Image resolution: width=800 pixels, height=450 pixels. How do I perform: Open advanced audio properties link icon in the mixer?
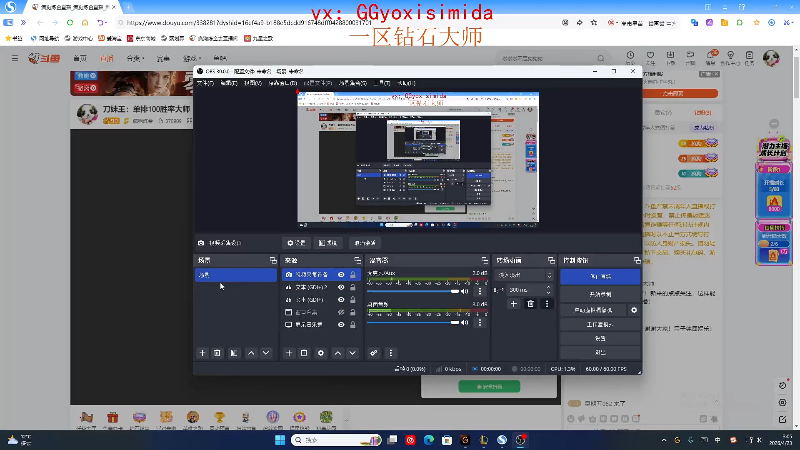click(x=374, y=353)
